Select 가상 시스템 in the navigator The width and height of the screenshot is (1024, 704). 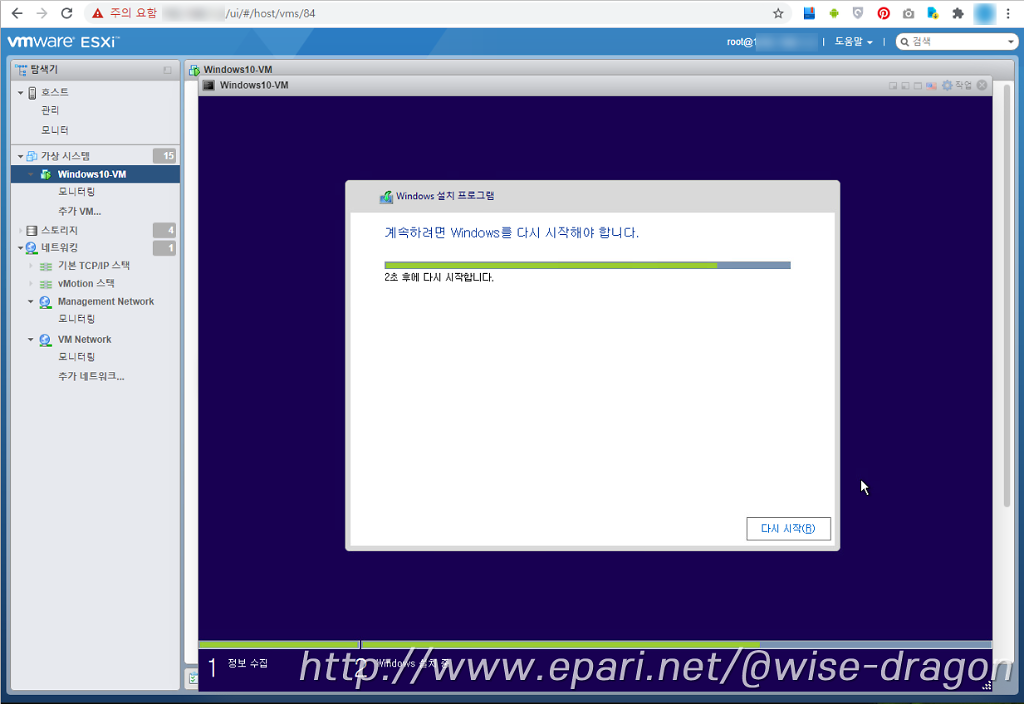click(x=65, y=156)
